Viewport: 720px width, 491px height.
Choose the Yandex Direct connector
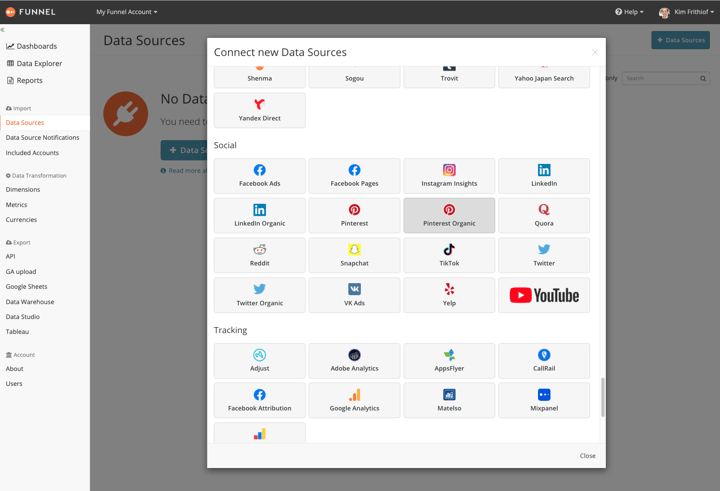pos(259,110)
